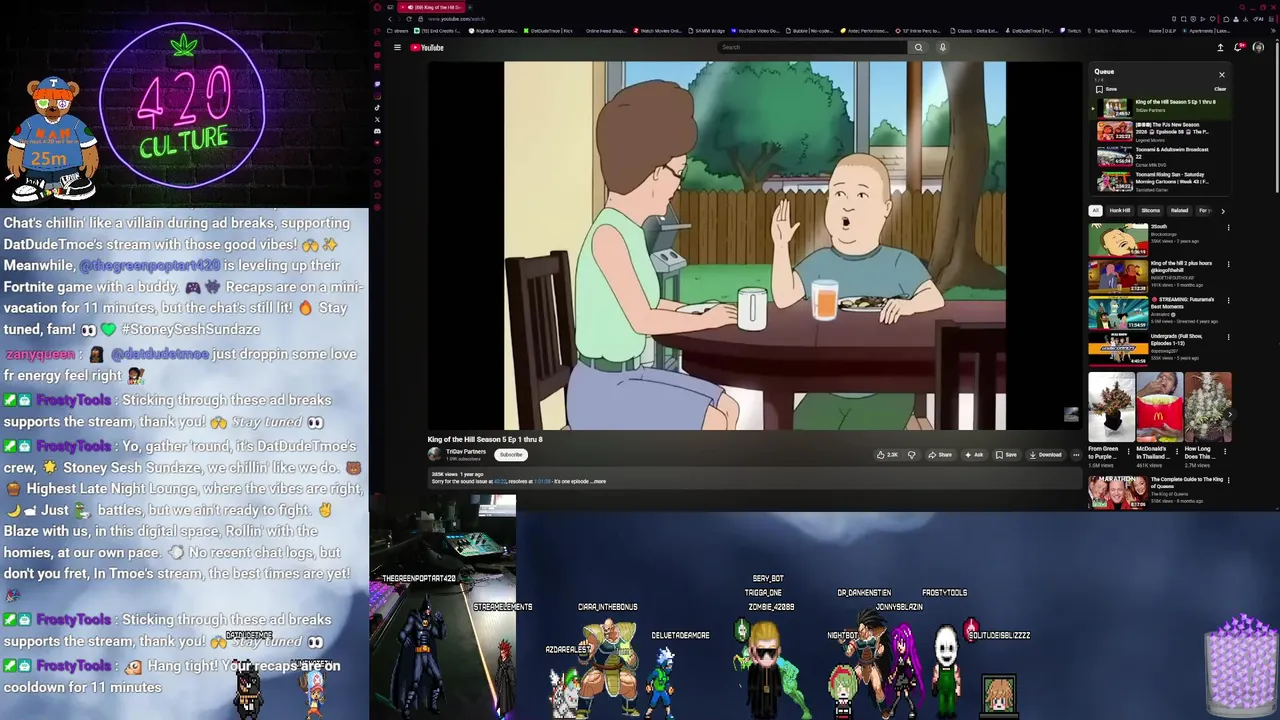This screenshot has height=720, width=1280.
Task: Open Complete Guide to King of Queens video
Action: coord(1118,491)
